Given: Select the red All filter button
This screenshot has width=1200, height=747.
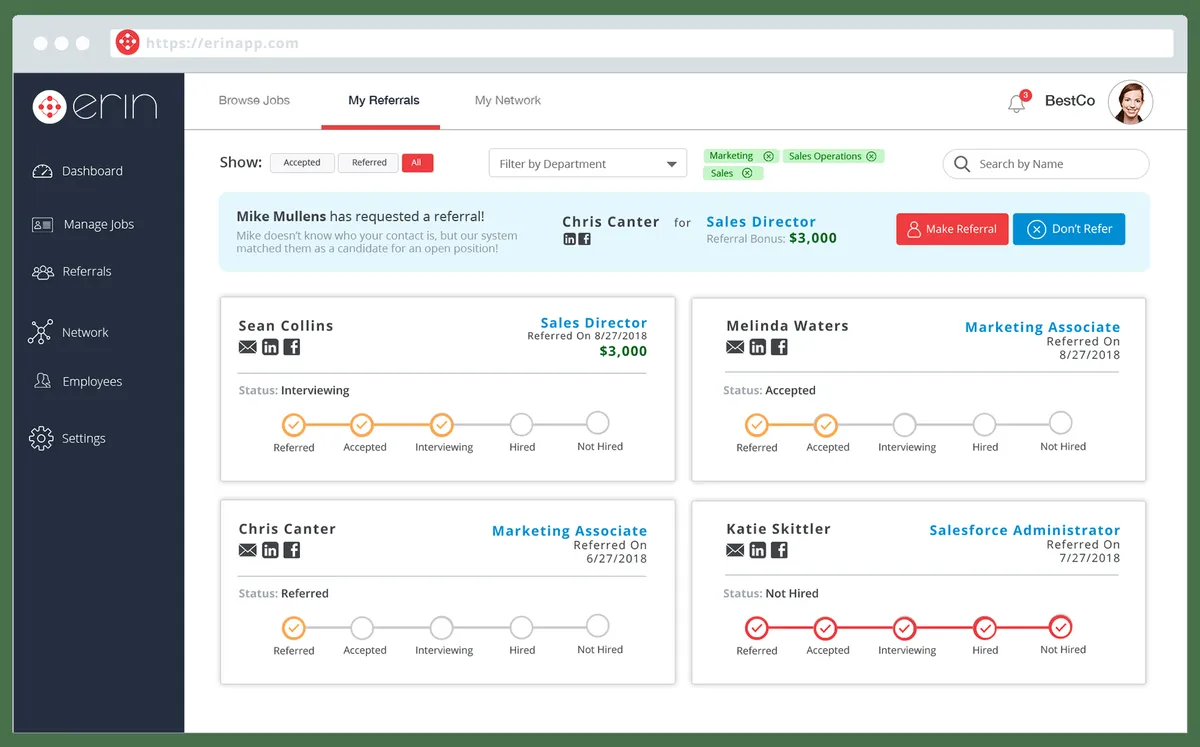Looking at the screenshot, I should [x=417, y=162].
